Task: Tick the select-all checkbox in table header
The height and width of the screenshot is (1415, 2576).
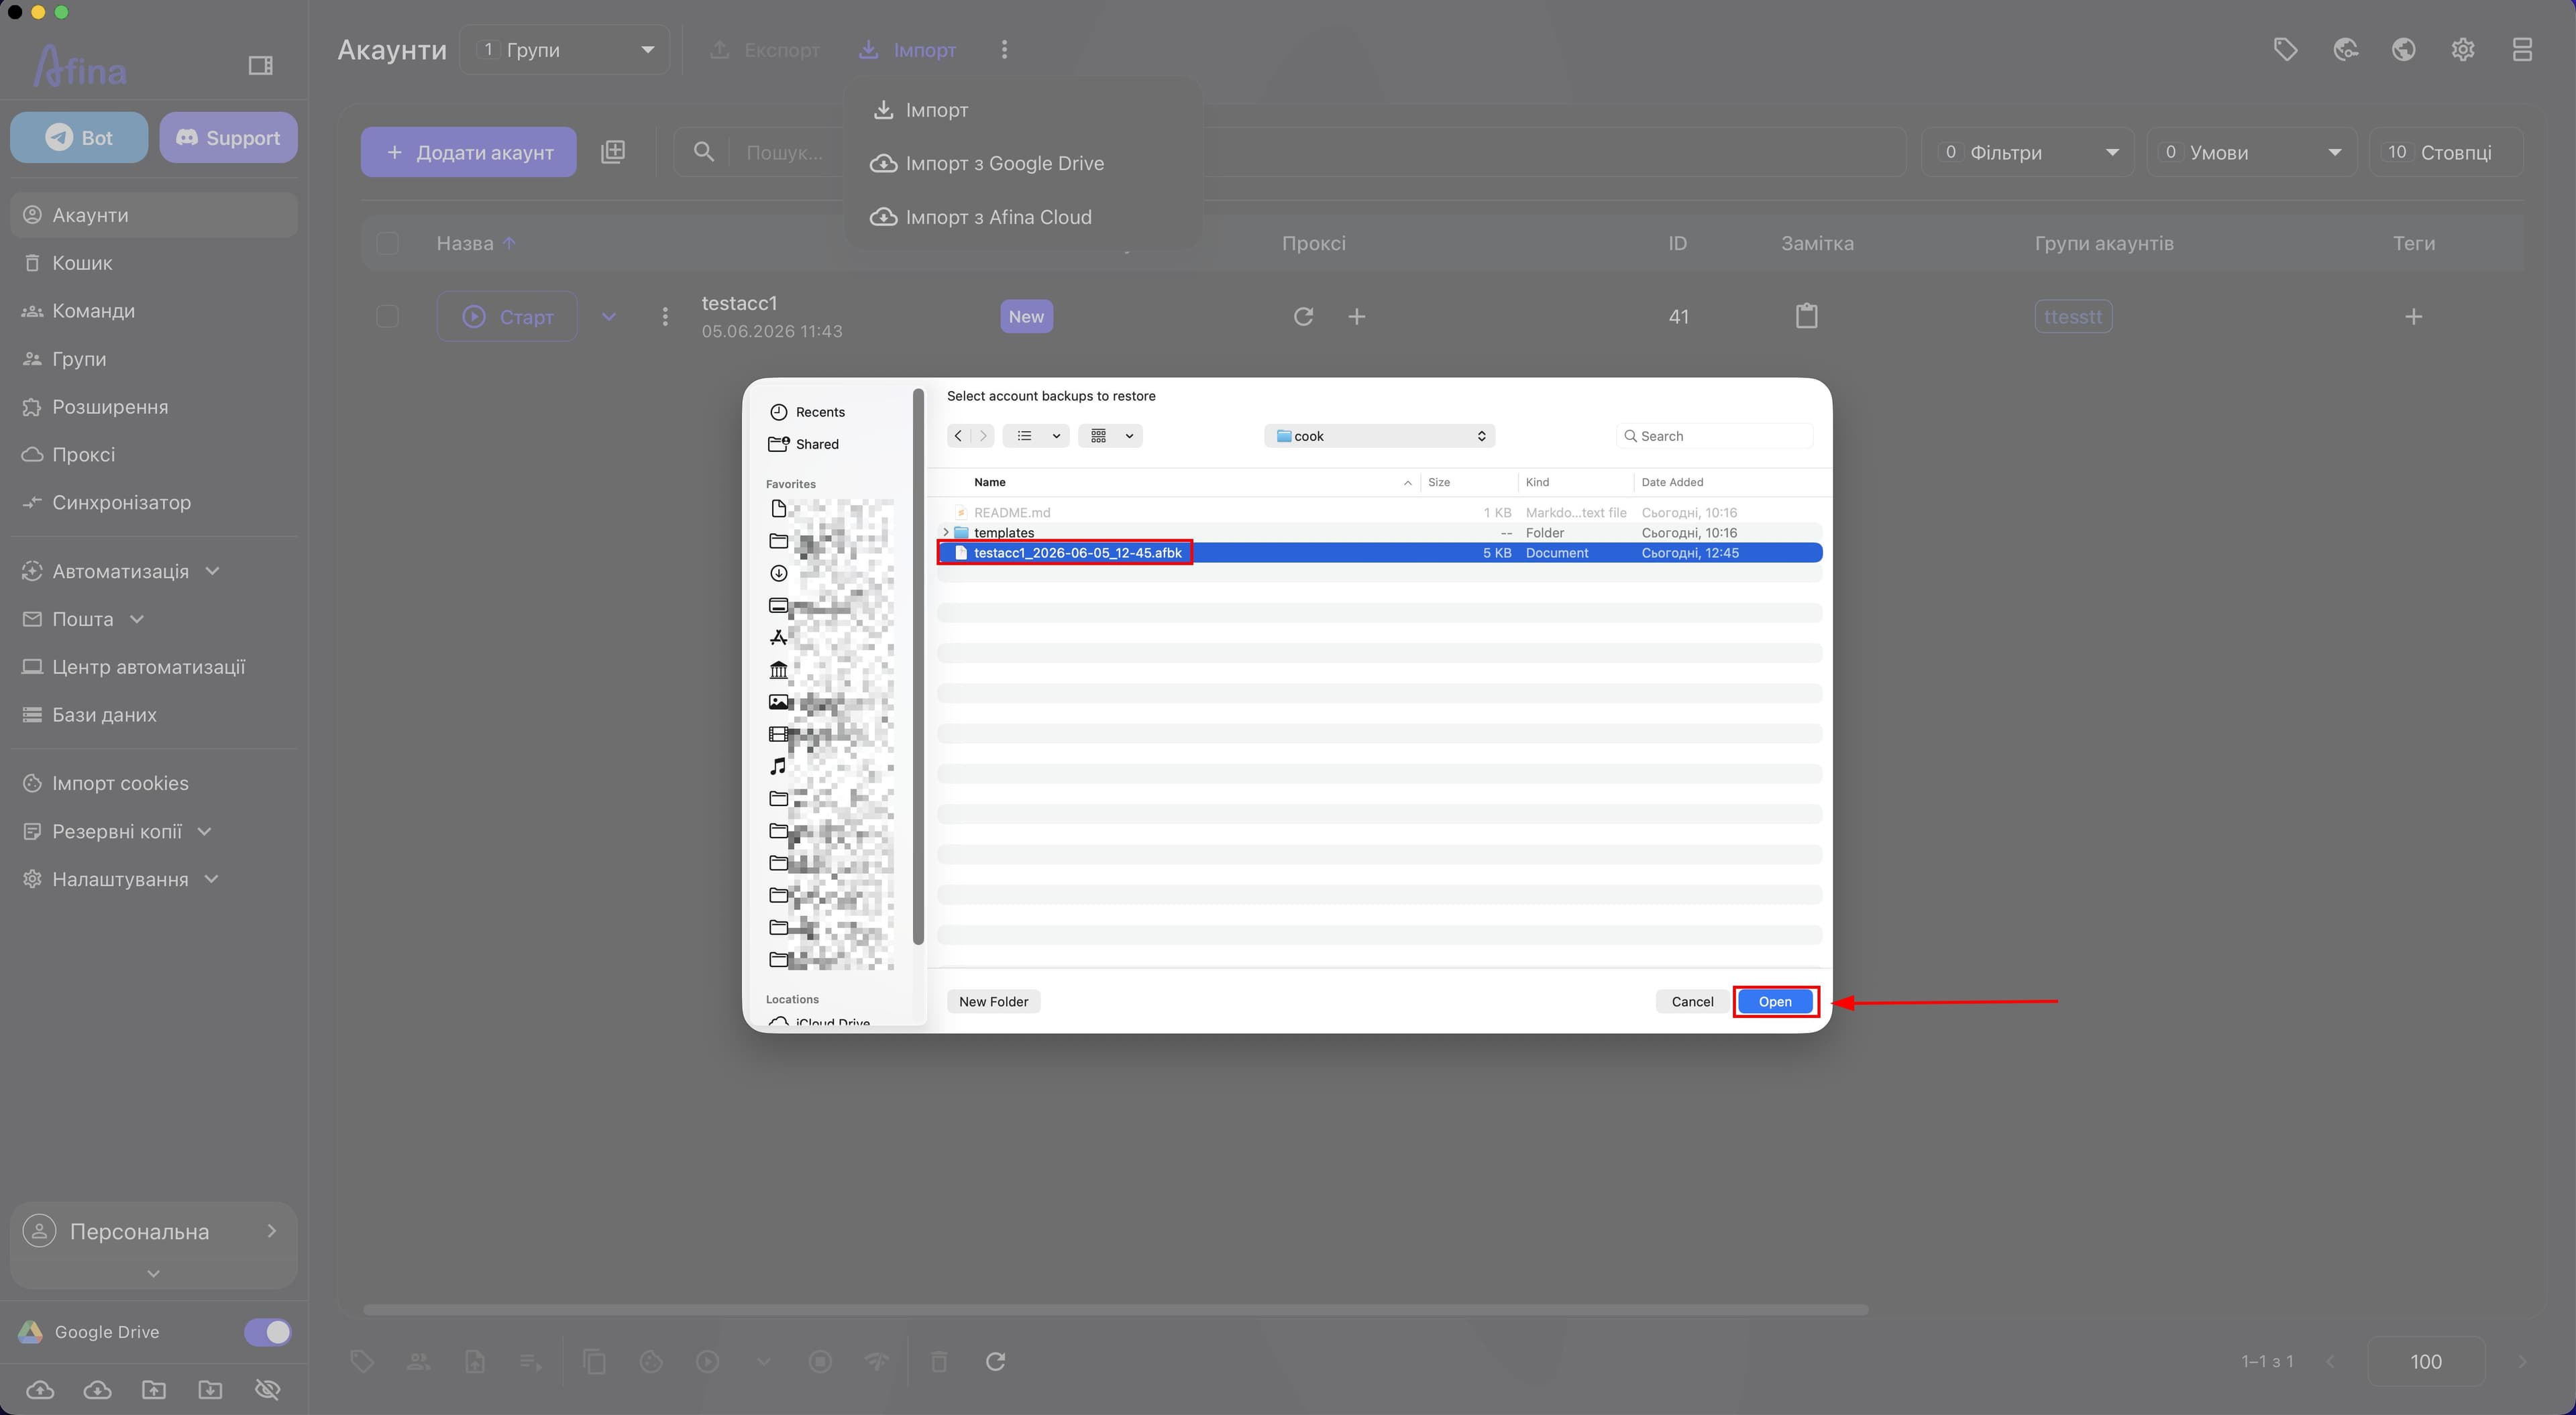Action: (x=387, y=243)
